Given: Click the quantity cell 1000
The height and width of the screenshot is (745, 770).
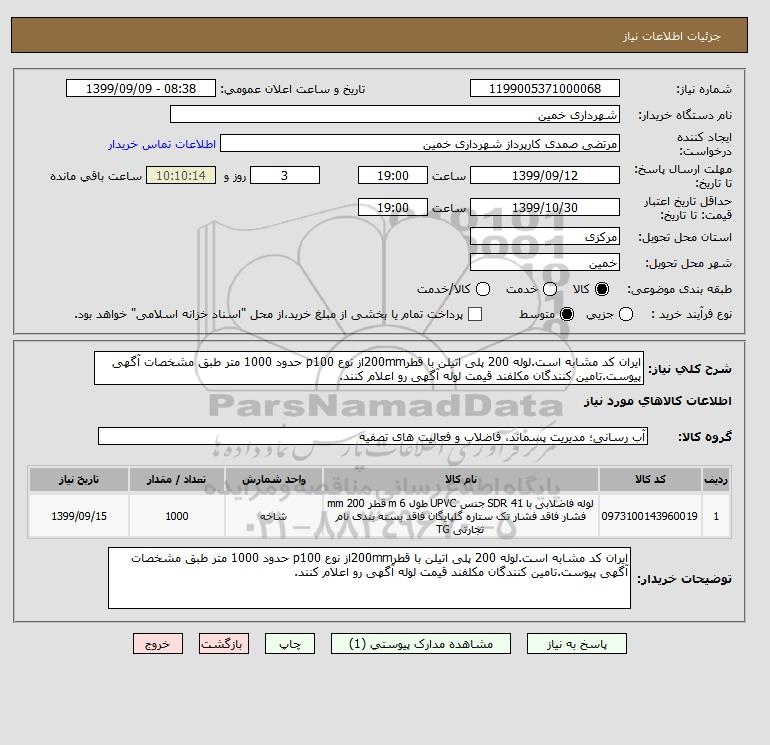Looking at the screenshot, I should [177, 516].
